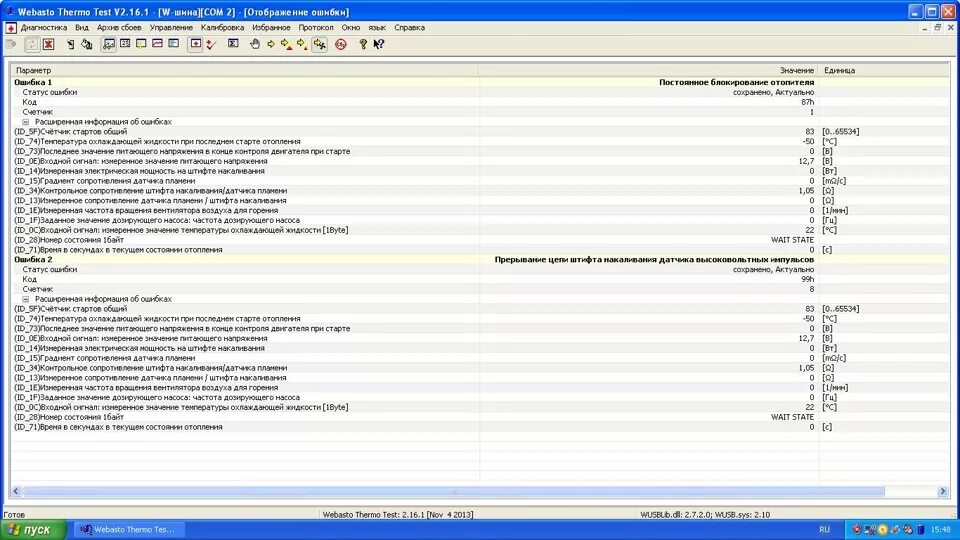Open the пуск Start button
The height and width of the screenshot is (540, 960).
[33, 530]
